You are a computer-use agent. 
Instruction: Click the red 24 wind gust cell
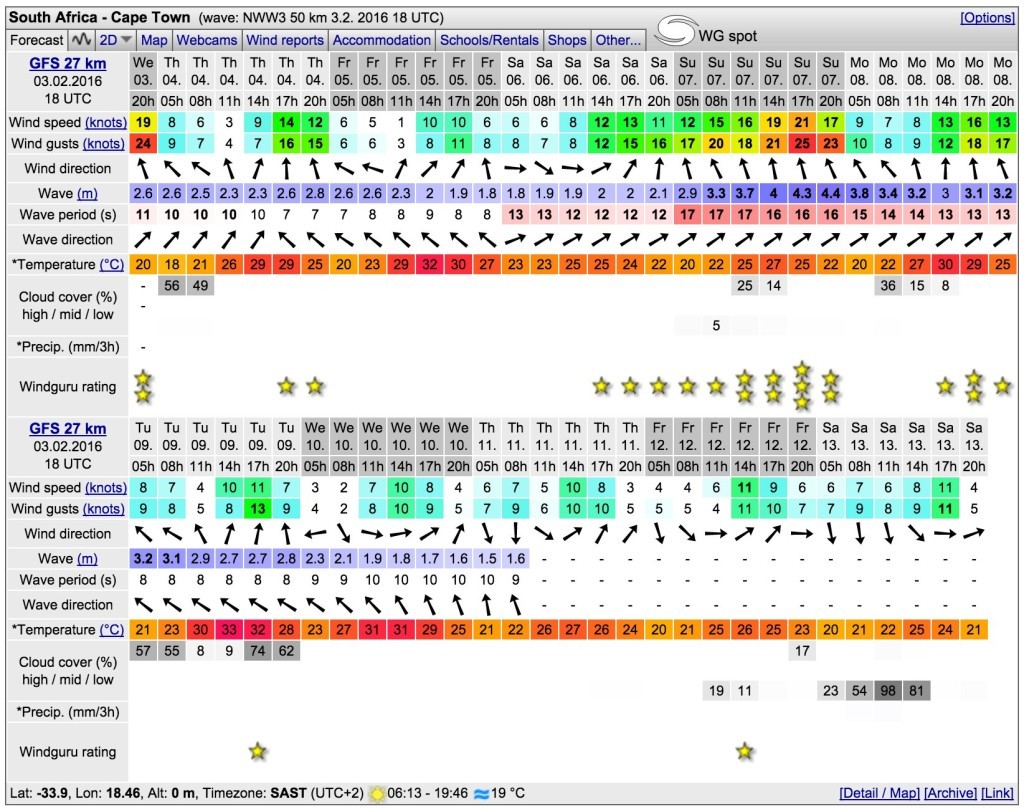point(144,143)
